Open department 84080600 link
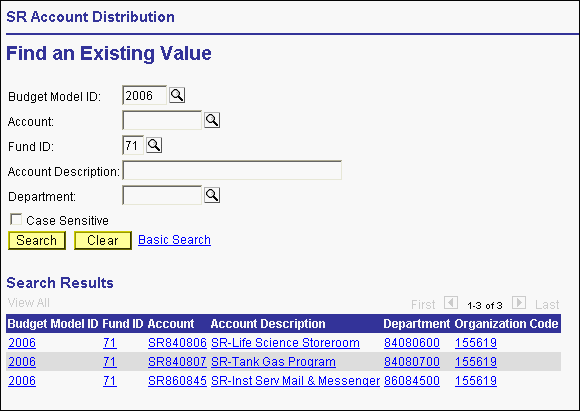Image resolution: width=580 pixels, height=411 pixels. tap(412, 343)
